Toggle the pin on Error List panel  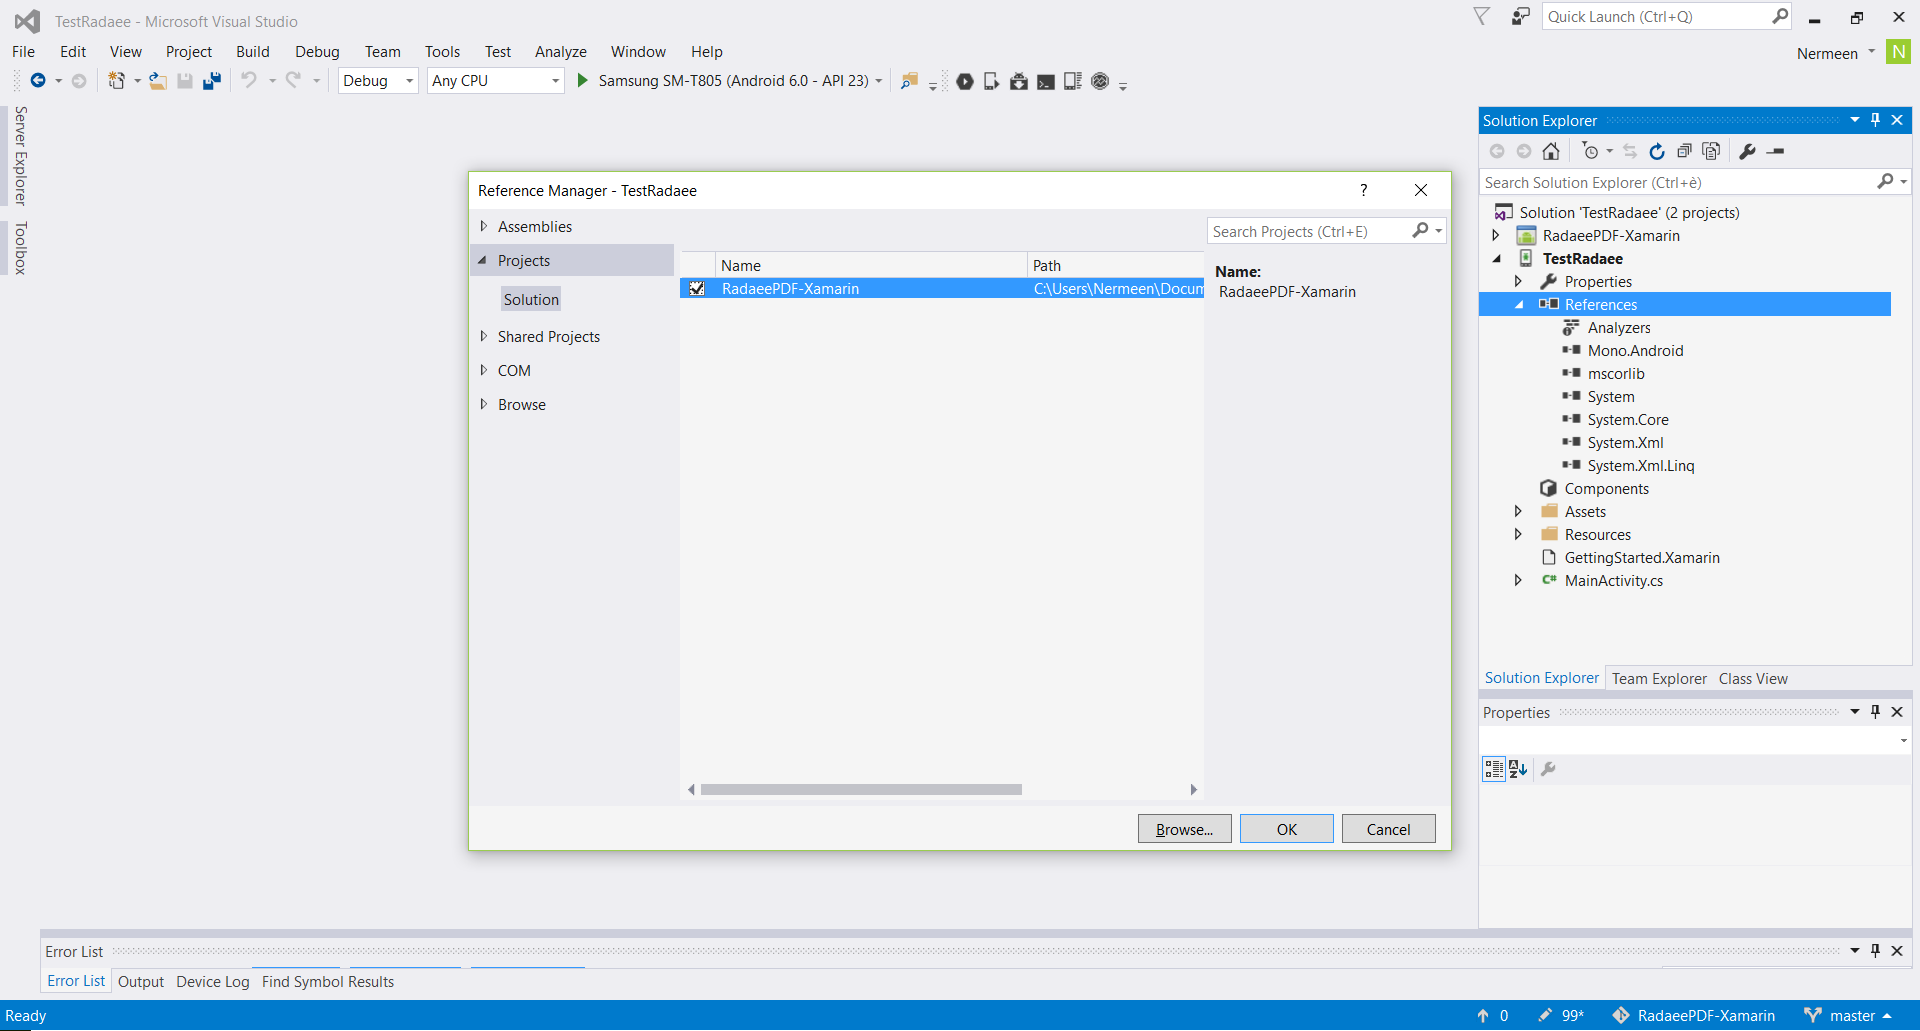point(1876,951)
